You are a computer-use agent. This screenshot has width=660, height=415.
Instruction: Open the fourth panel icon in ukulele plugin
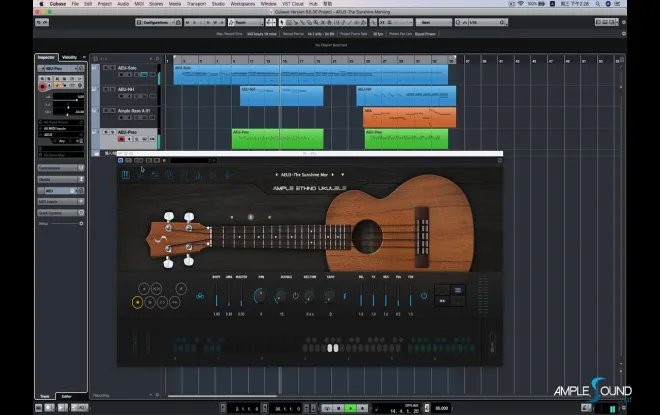[x=169, y=175]
